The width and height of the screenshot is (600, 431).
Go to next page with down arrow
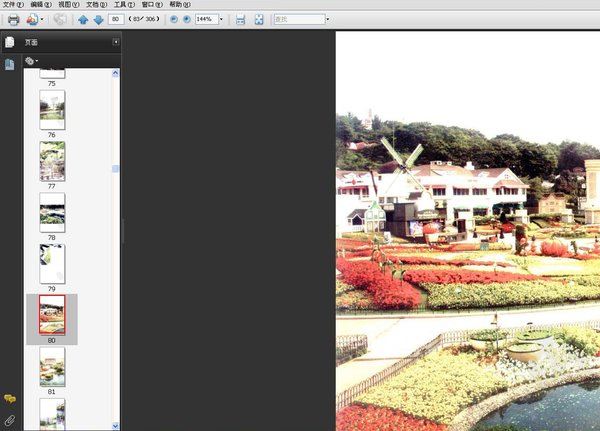click(x=98, y=20)
